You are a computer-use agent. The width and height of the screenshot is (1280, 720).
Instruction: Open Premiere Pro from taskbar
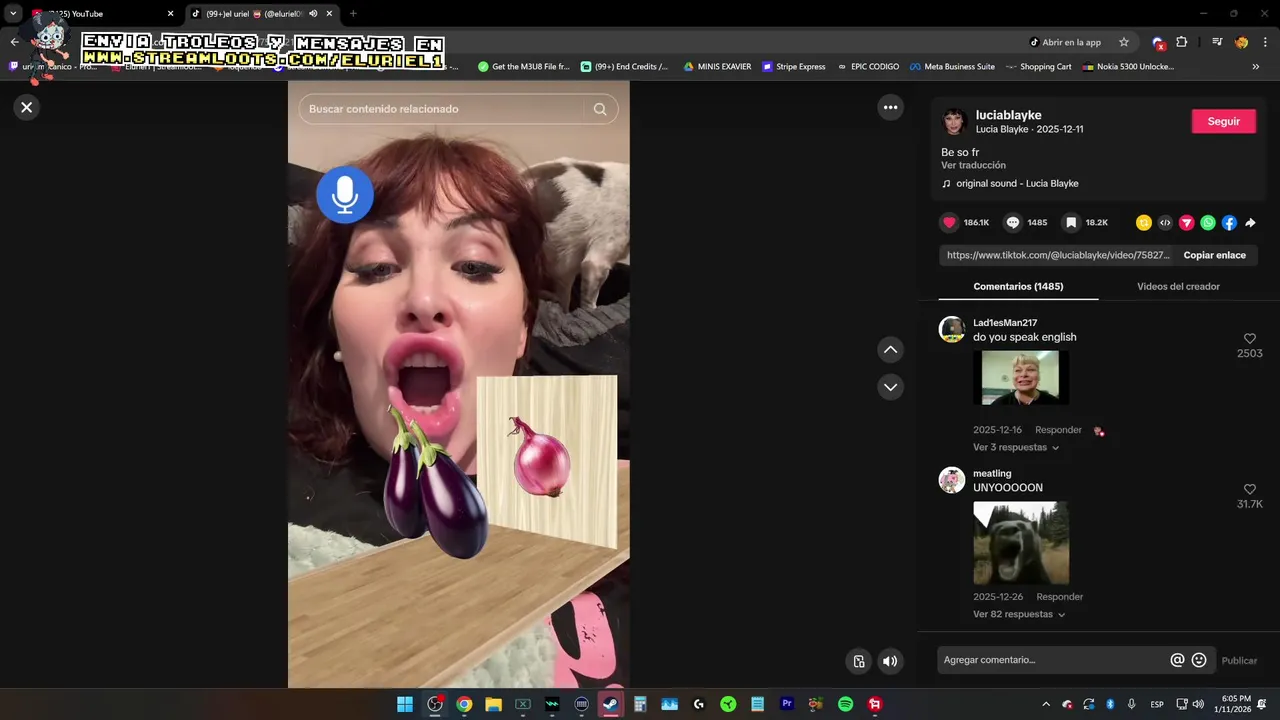[x=787, y=704]
